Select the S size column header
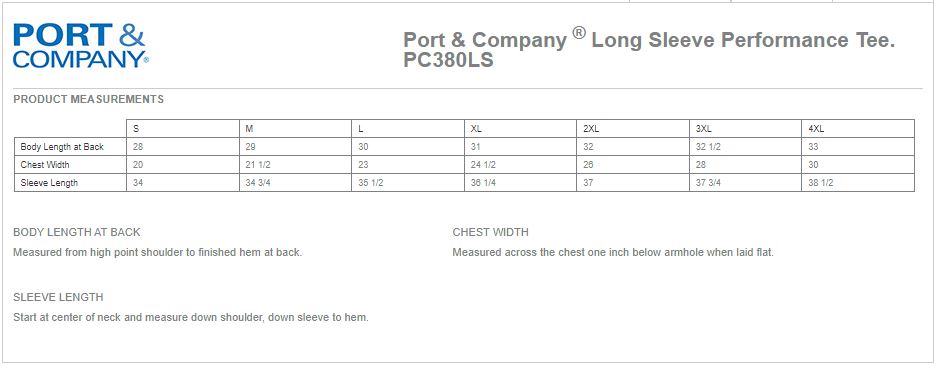This screenshot has width=939, height=370. click(x=183, y=129)
